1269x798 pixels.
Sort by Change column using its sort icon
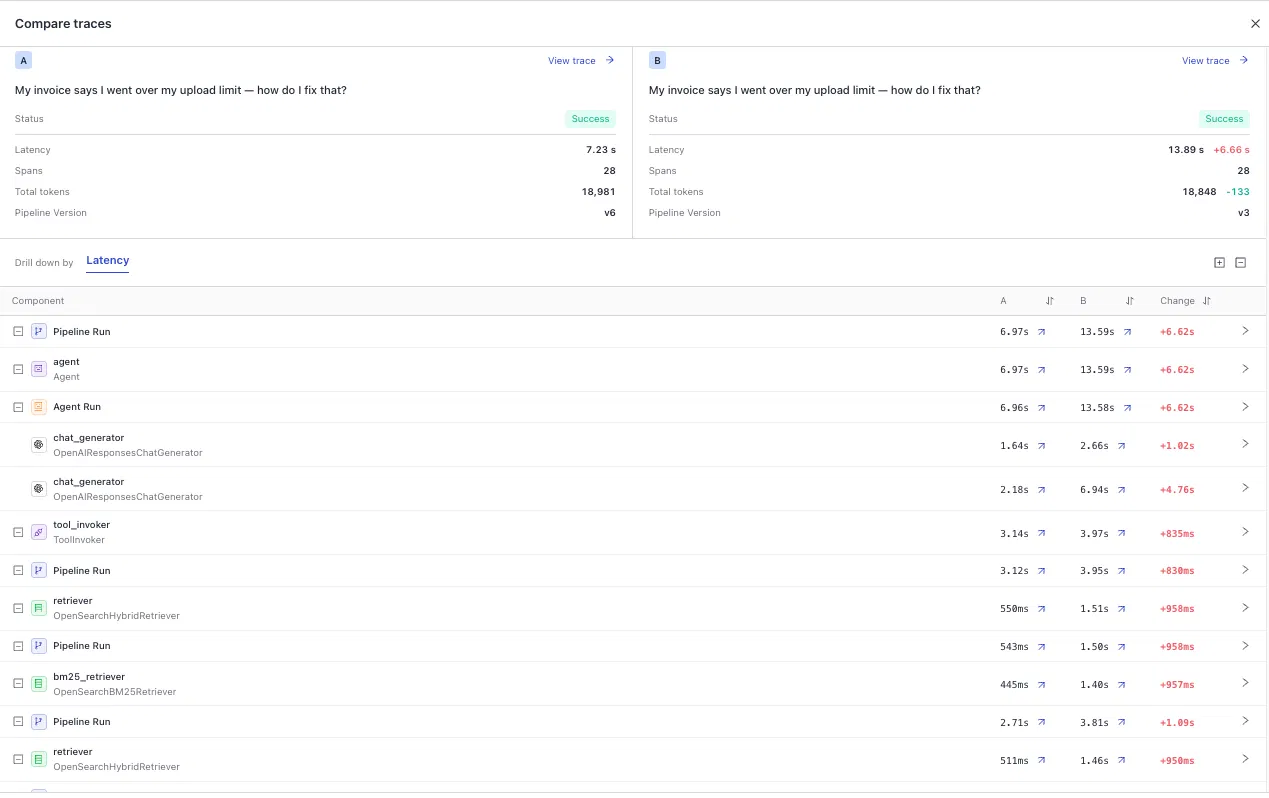pos(1207,301)
